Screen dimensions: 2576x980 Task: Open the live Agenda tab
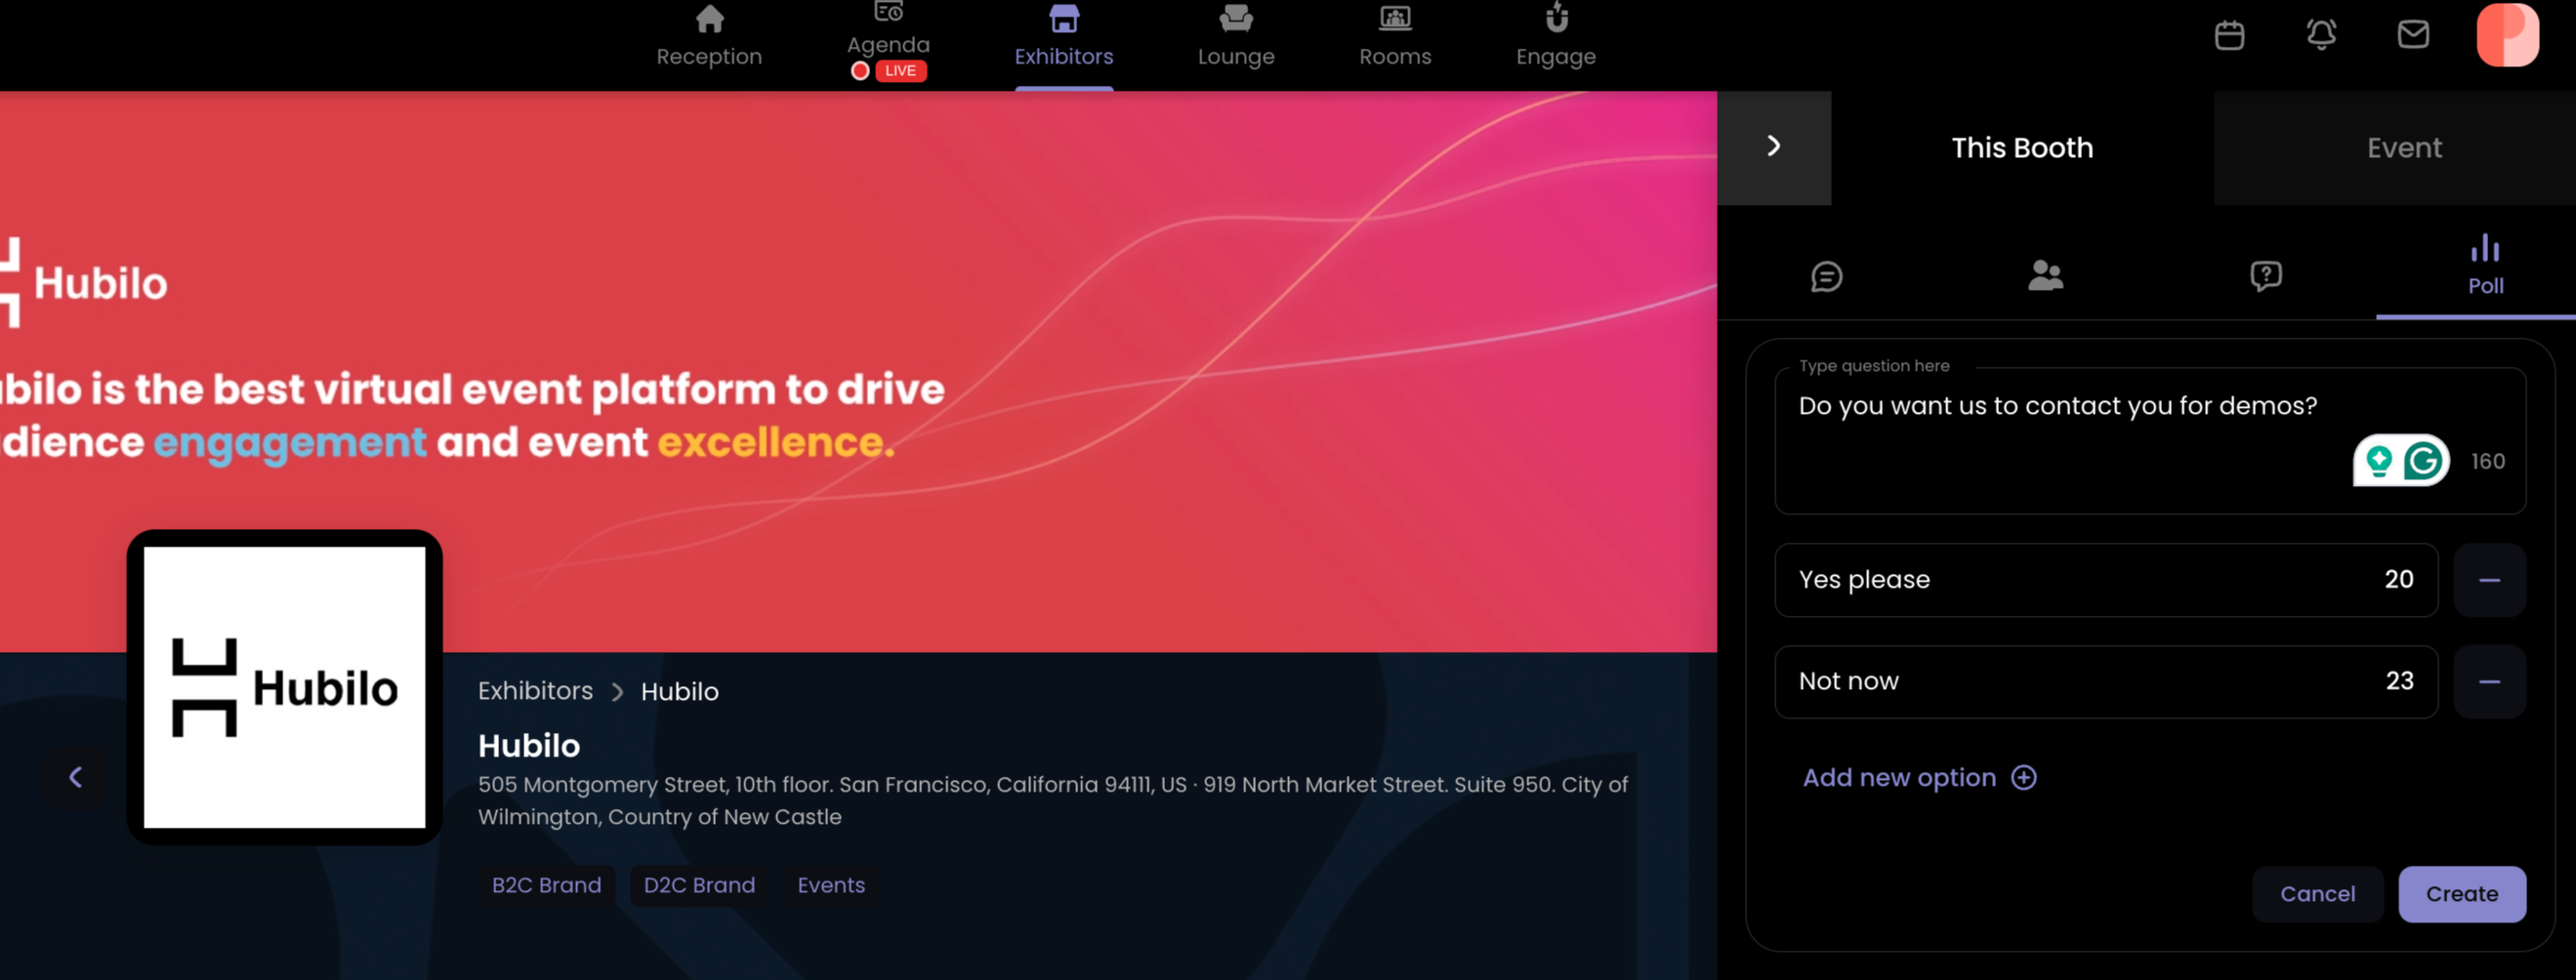[x=888, y=42]
